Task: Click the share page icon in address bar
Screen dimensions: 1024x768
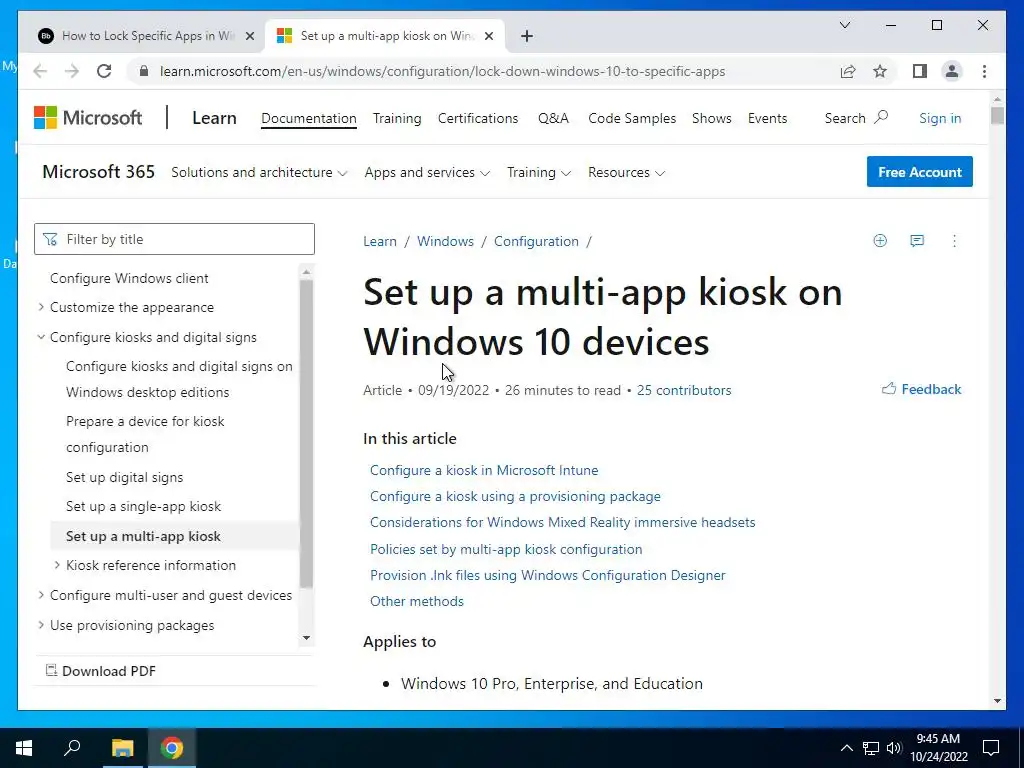Action: tap(848, 71)
